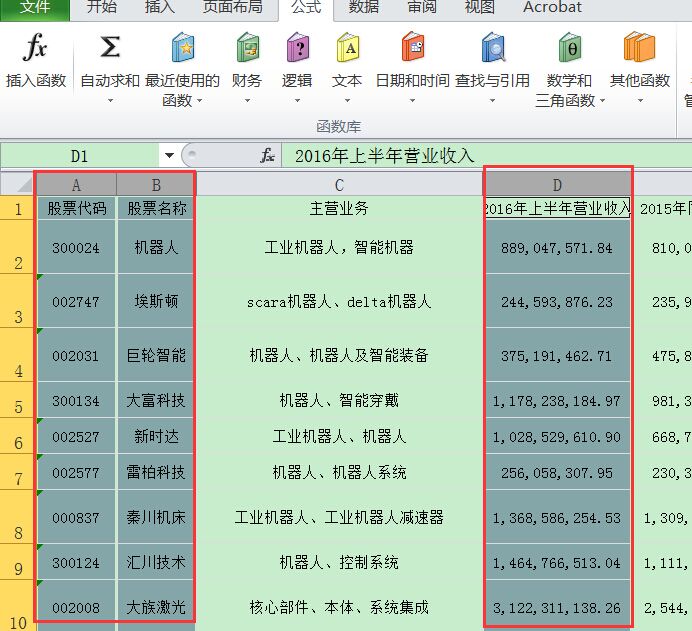The image size is (692, 631).
Task: Select row 10 header
Action: pos(18,605)
